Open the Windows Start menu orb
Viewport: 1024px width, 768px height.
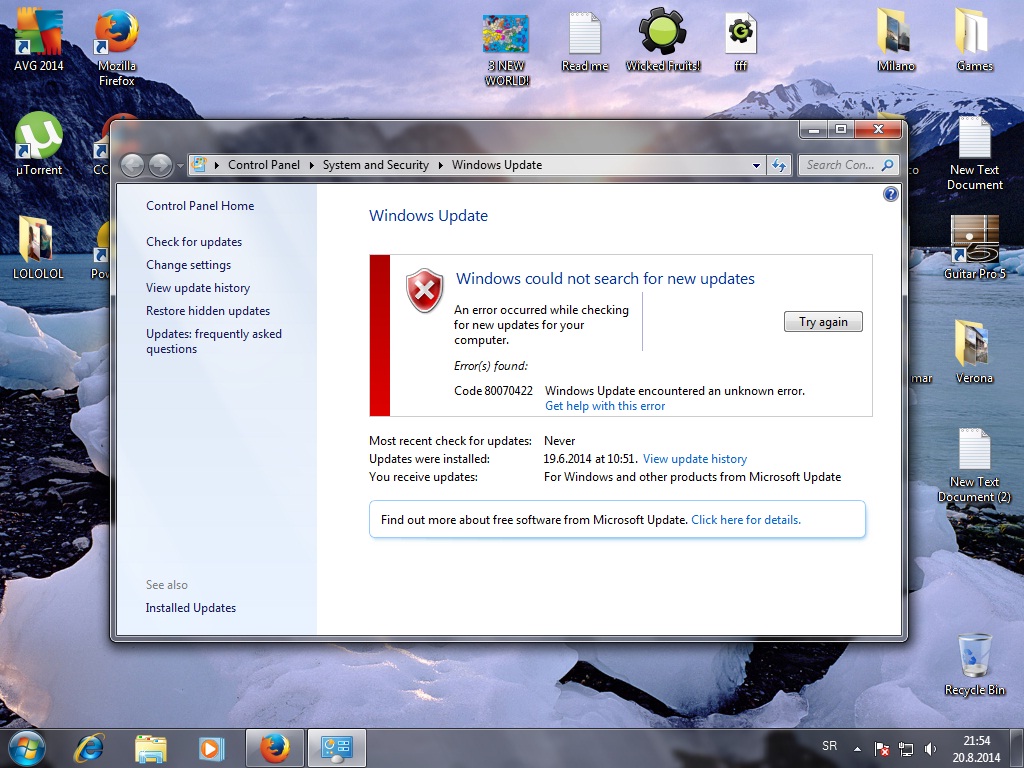coord(27,748)
